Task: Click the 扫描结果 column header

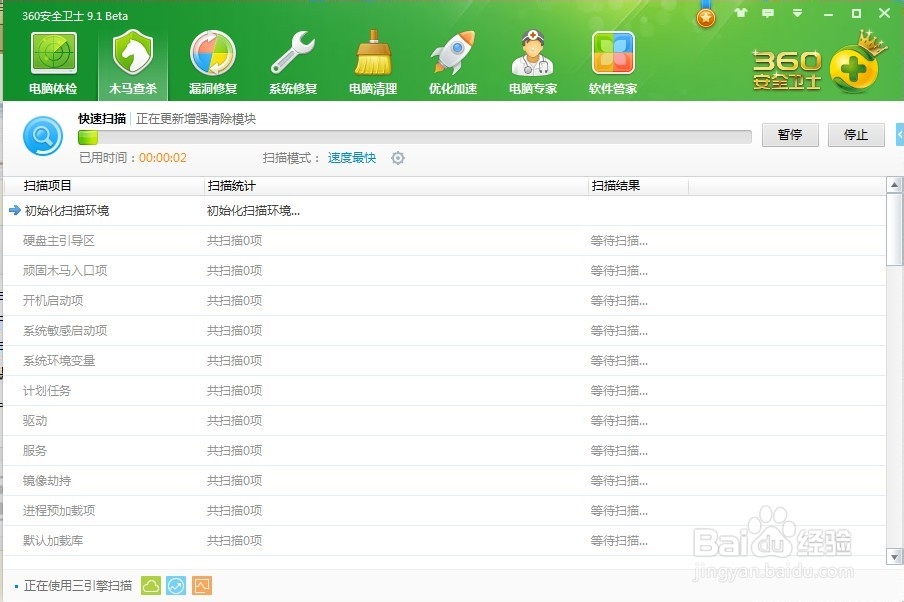Action: point(638,186)
